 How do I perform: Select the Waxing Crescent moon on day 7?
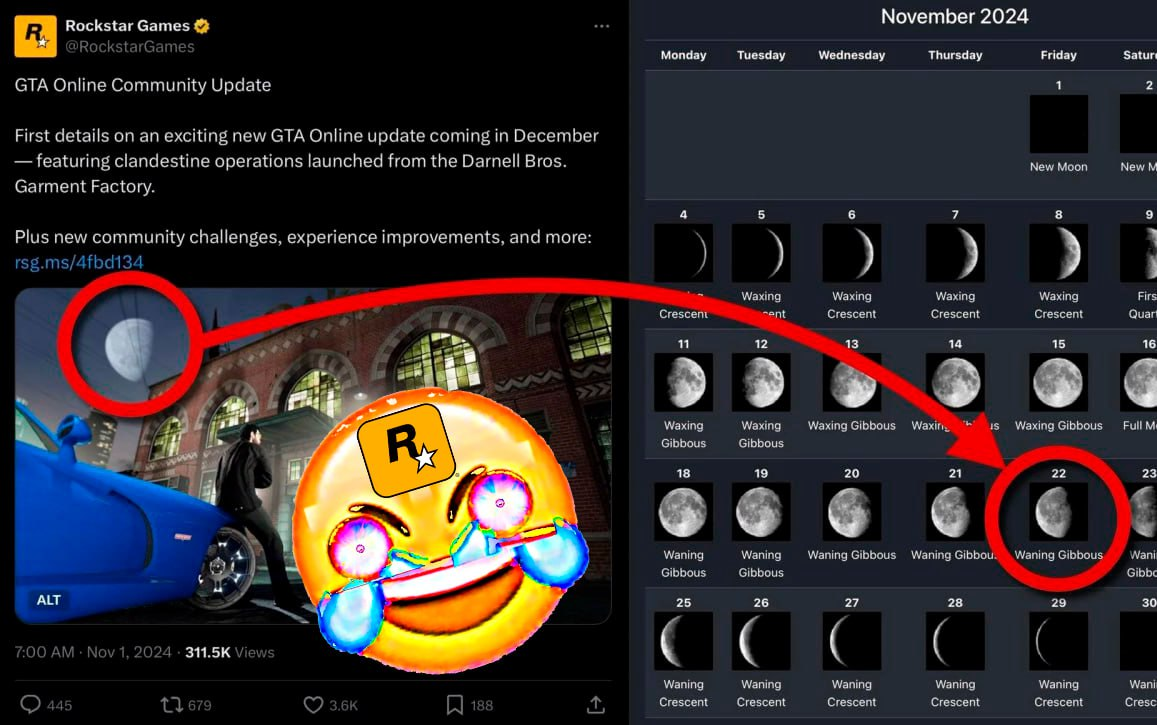coord(955,253)
